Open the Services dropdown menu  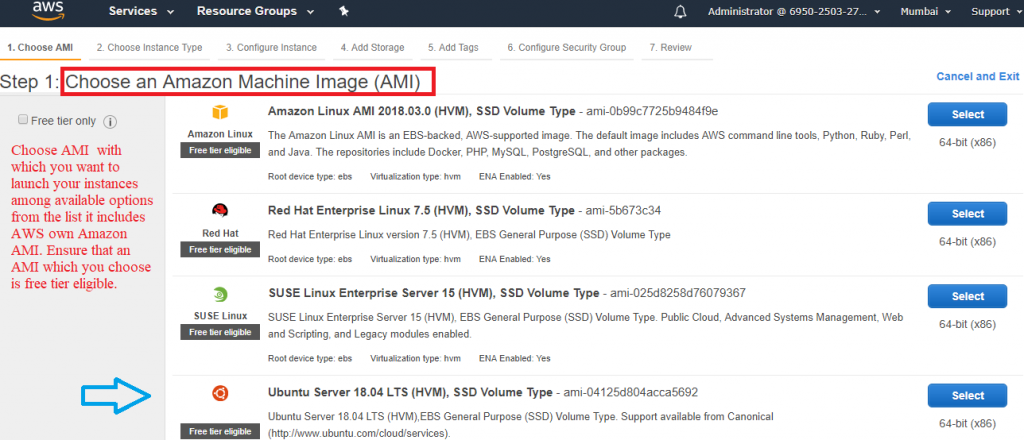tap(141, 11)
